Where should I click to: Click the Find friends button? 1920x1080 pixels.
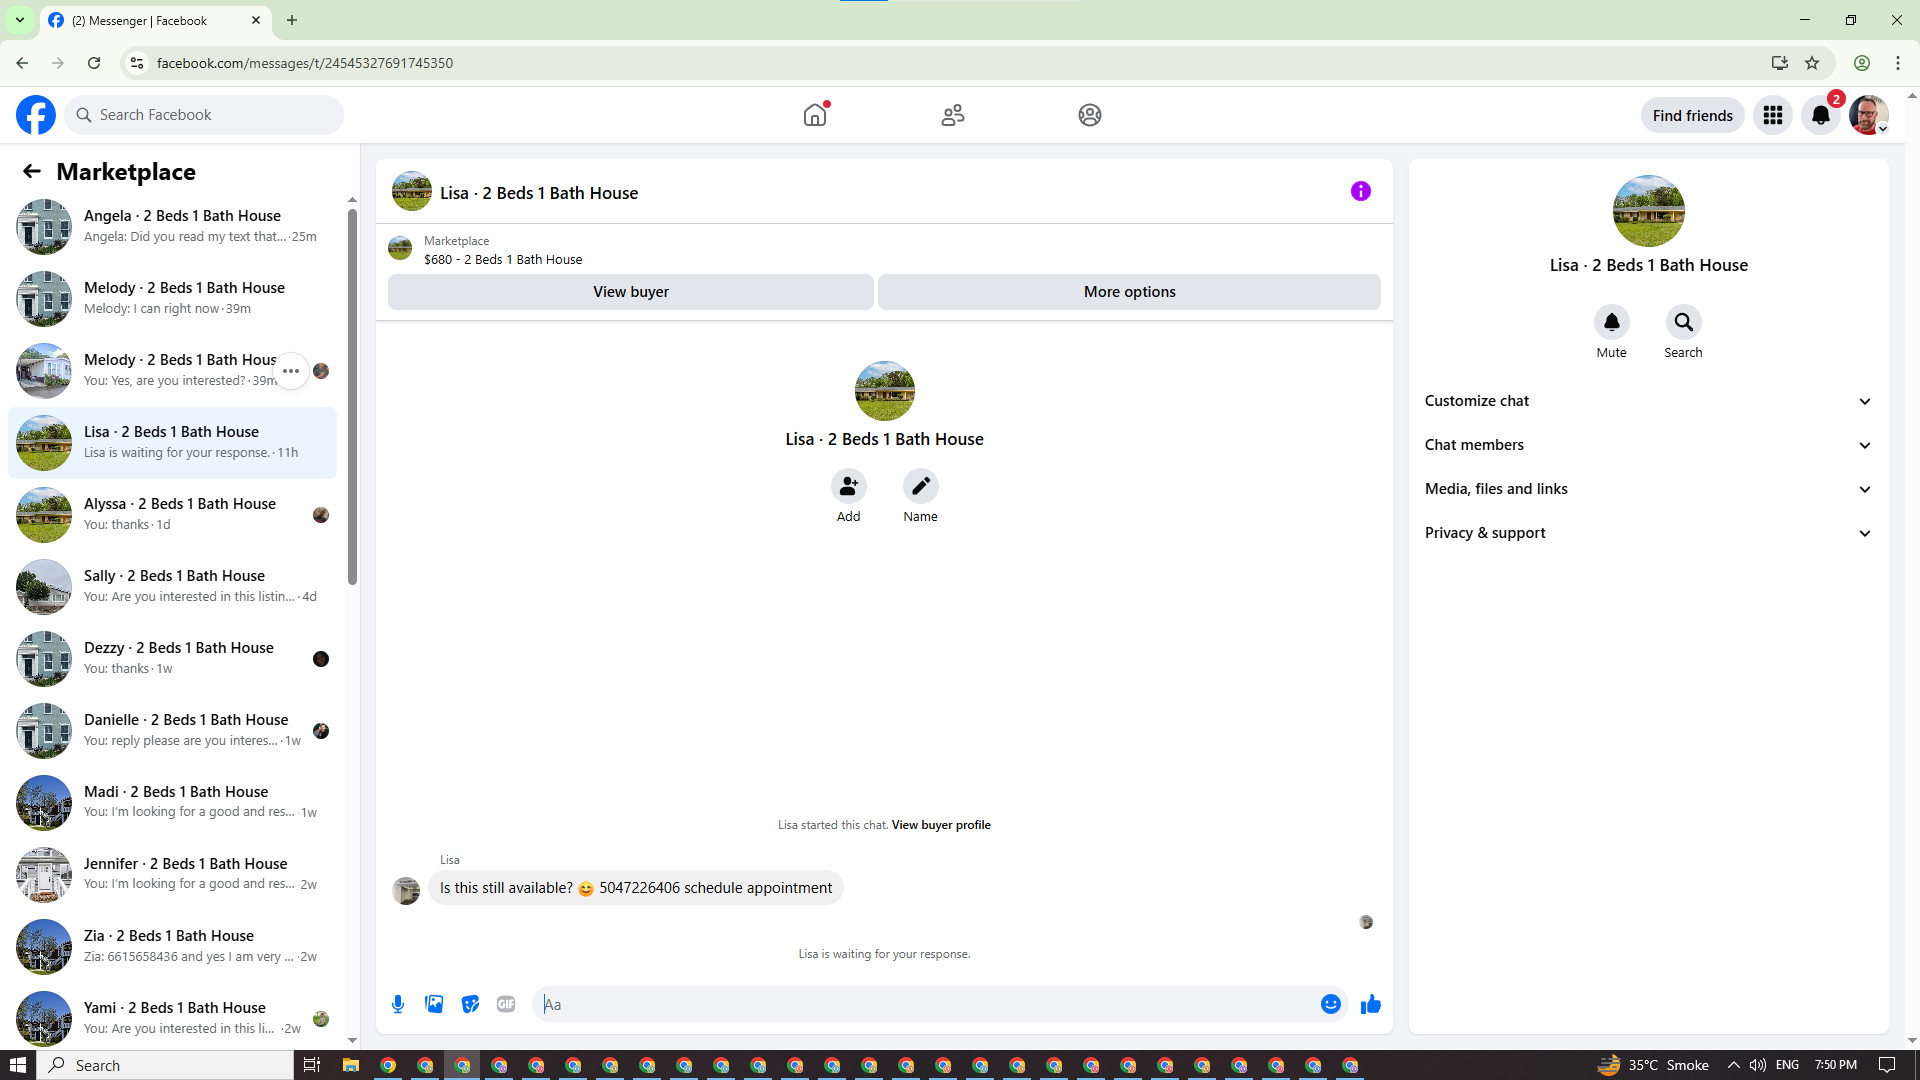point(1692,115)
